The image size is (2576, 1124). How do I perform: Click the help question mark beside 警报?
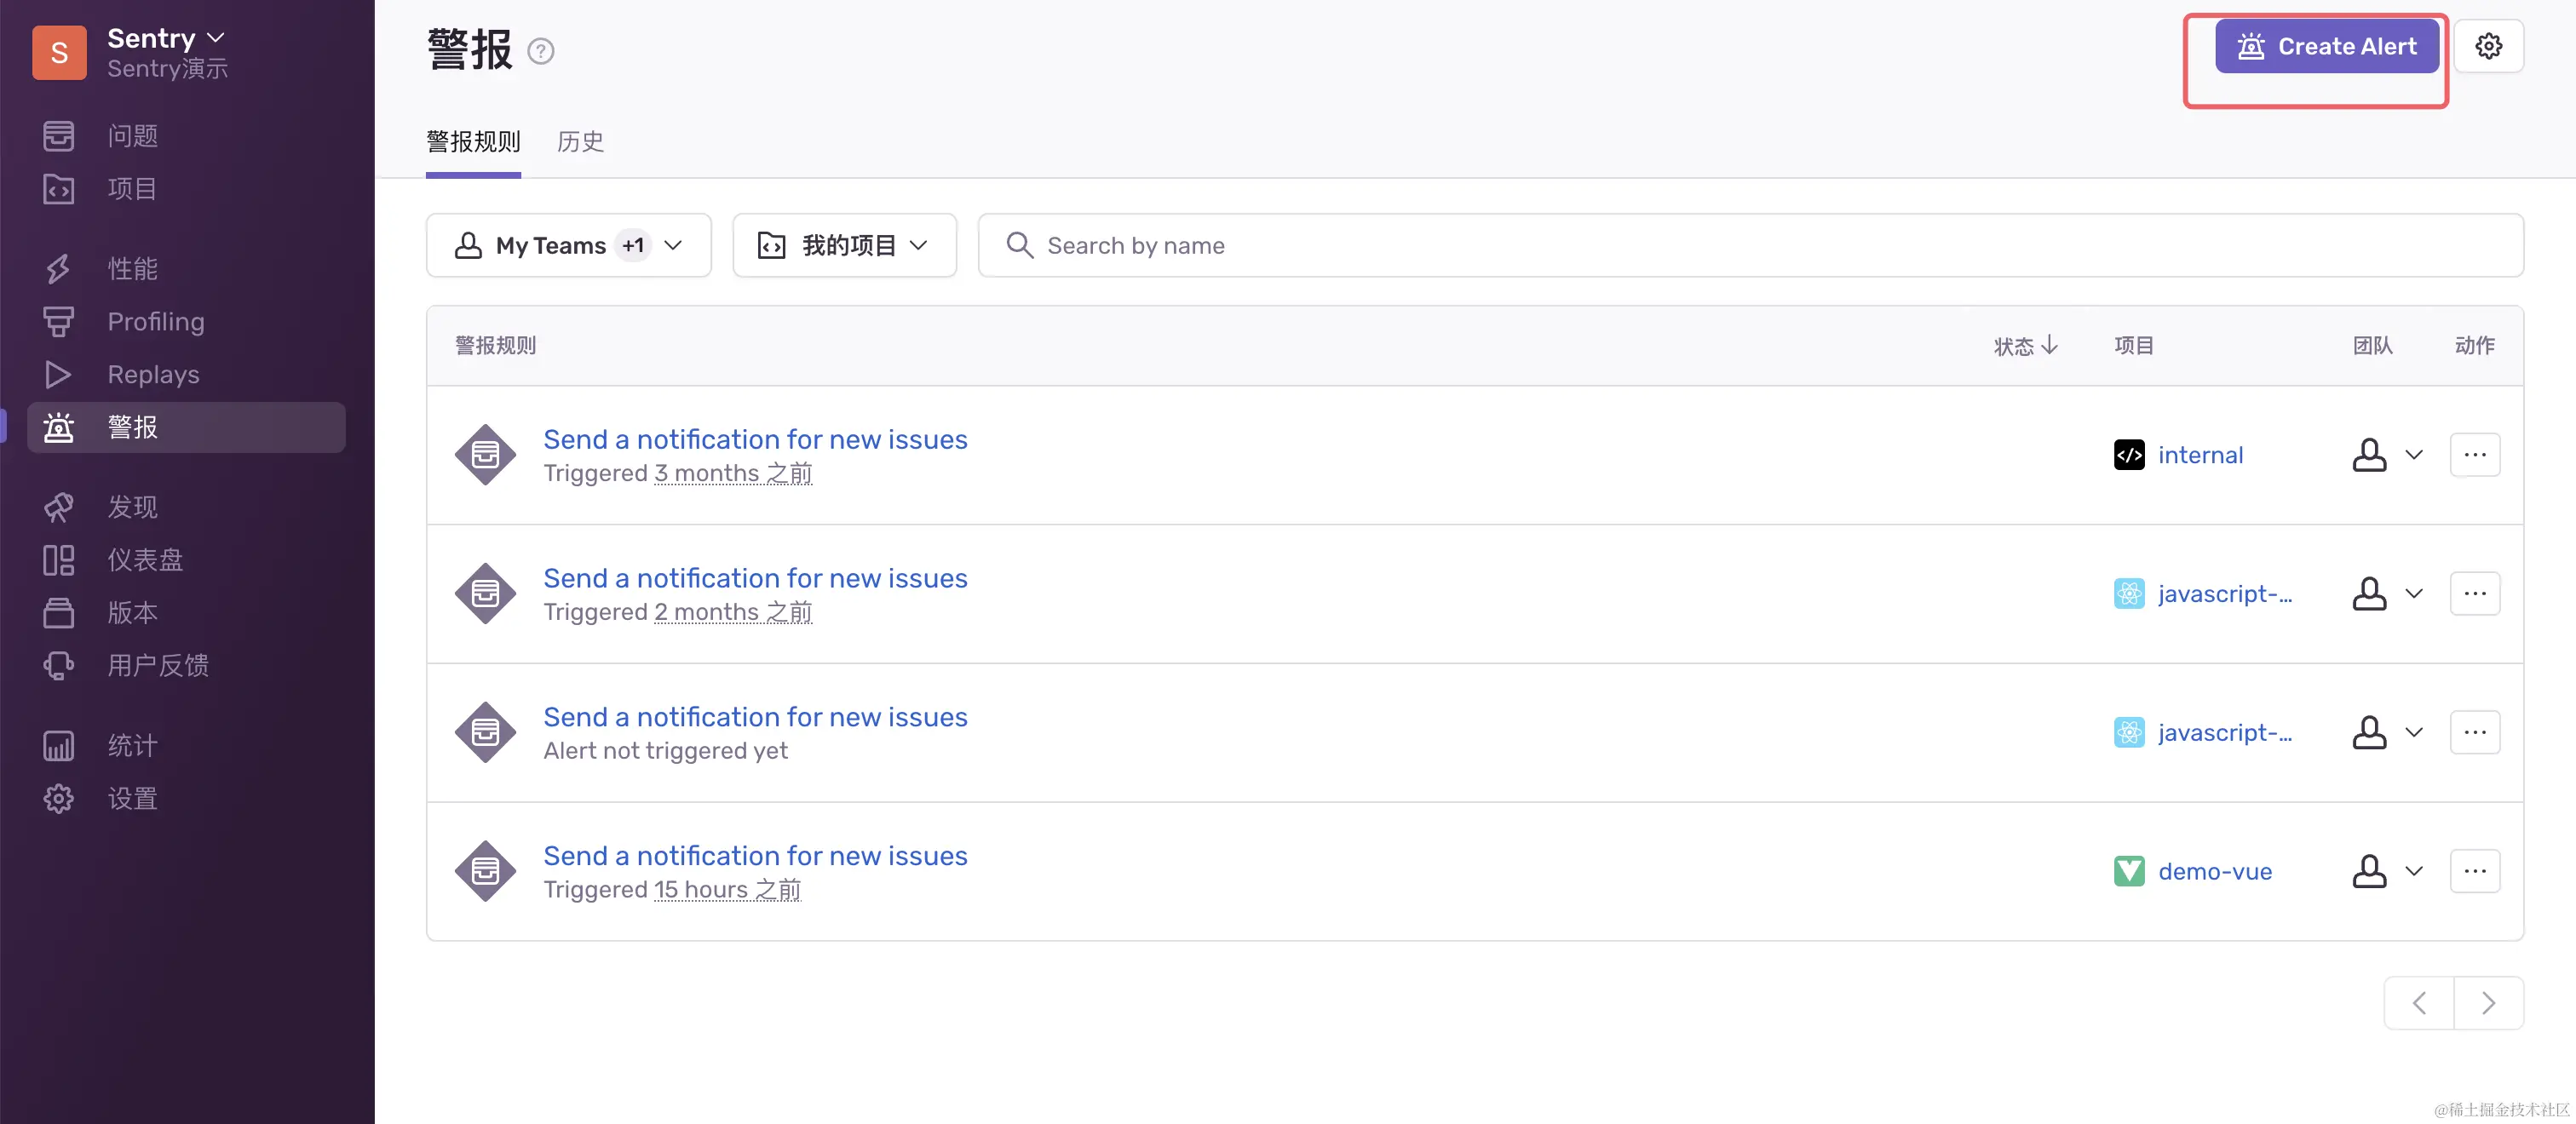coord(540,51)
